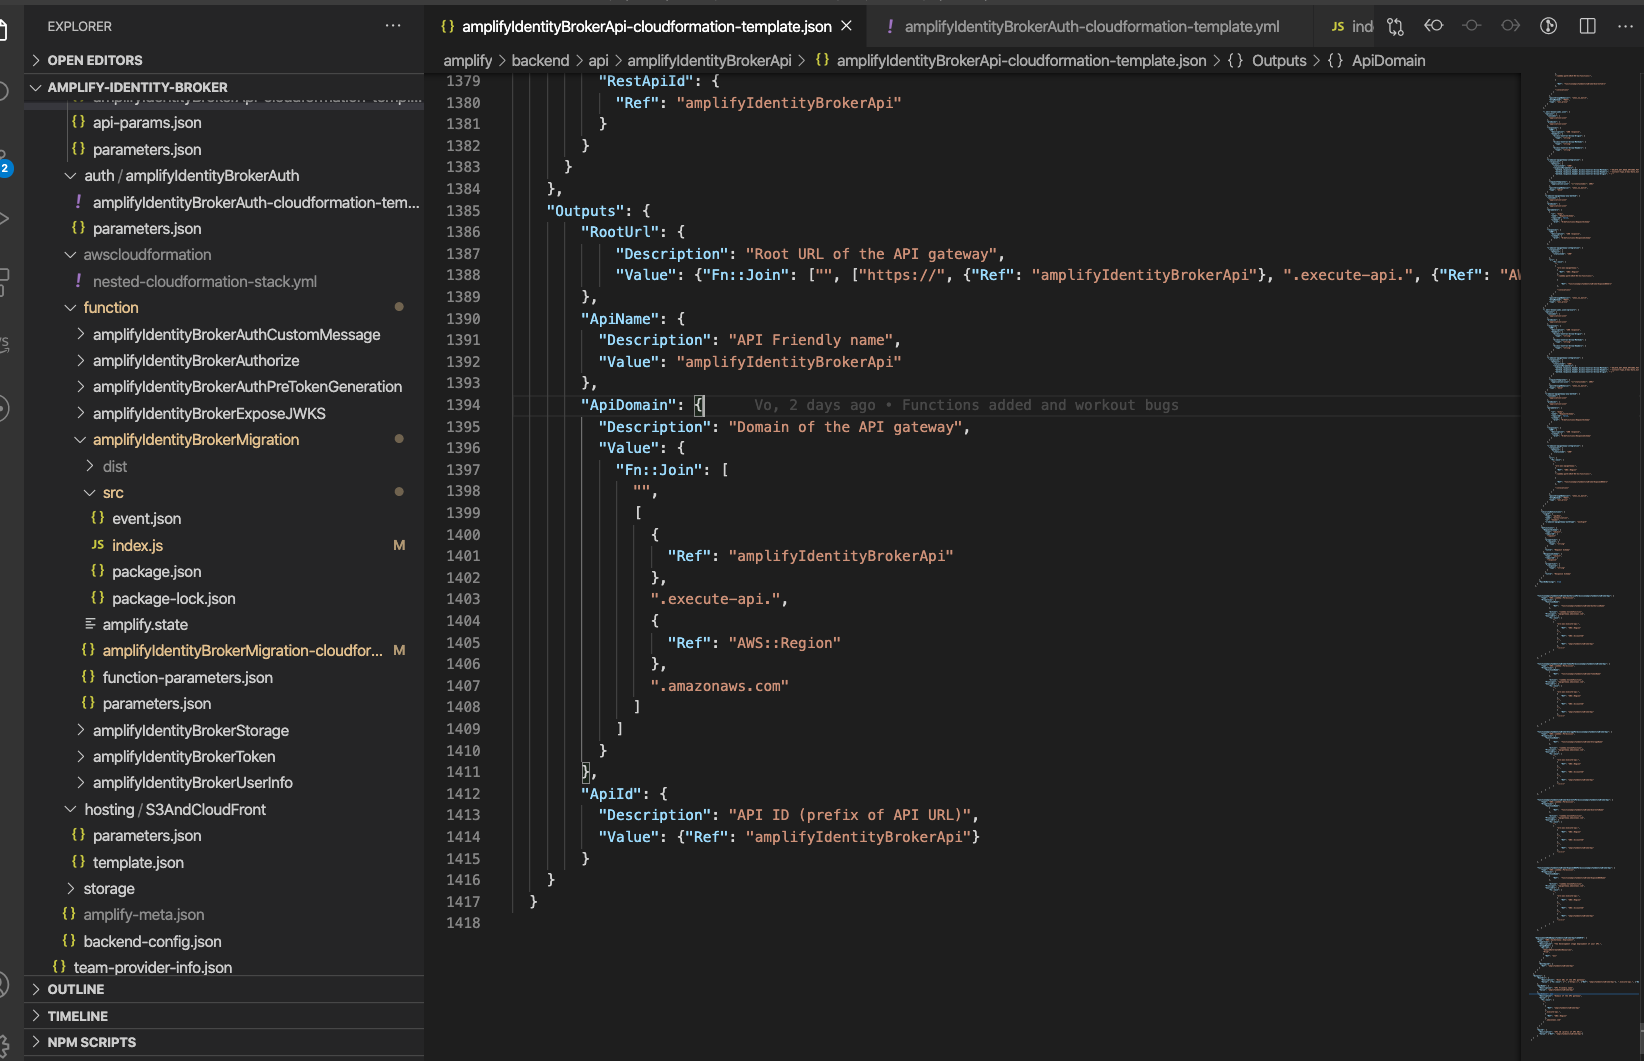The height and width of the screenshot is (1061, 1644).
Task: Open the Source Control view with badge
Action: click(x=4, y=163)
